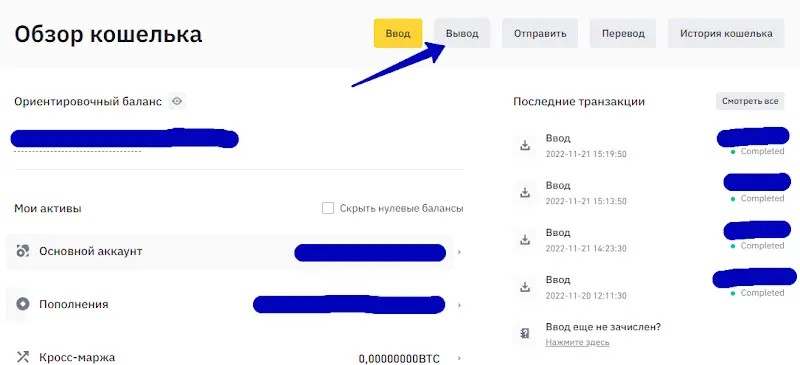Check the Скрыть нулевые балансы checkbox

pyautogui.click(x=328, y=208)
